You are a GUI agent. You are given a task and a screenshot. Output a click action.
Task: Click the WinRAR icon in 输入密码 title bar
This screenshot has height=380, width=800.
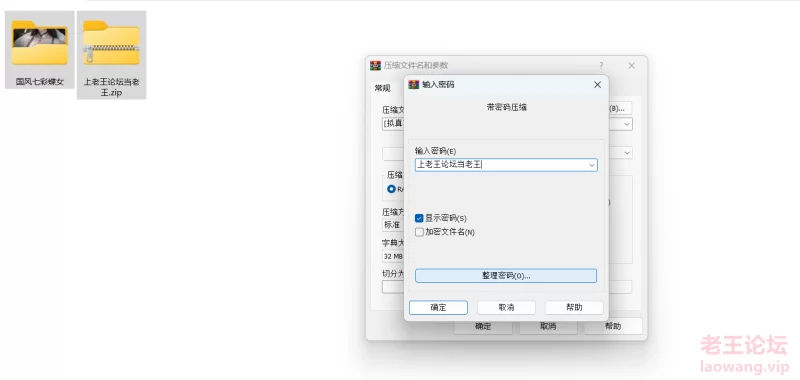click(414, 85)
